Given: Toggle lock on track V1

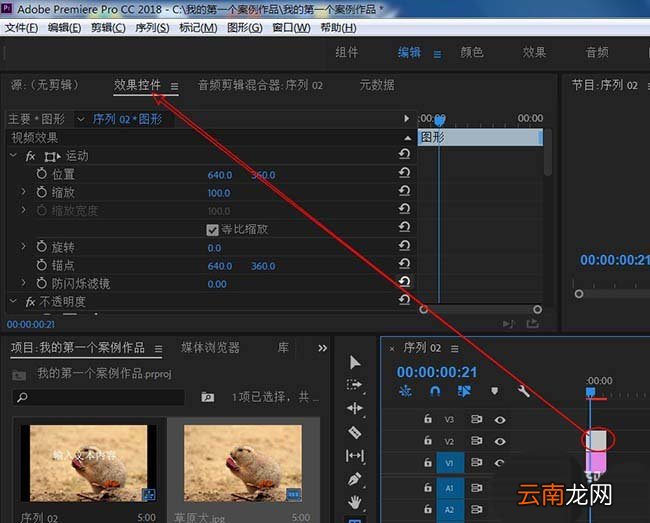Looking at the screenshot, I should (428, 462).
